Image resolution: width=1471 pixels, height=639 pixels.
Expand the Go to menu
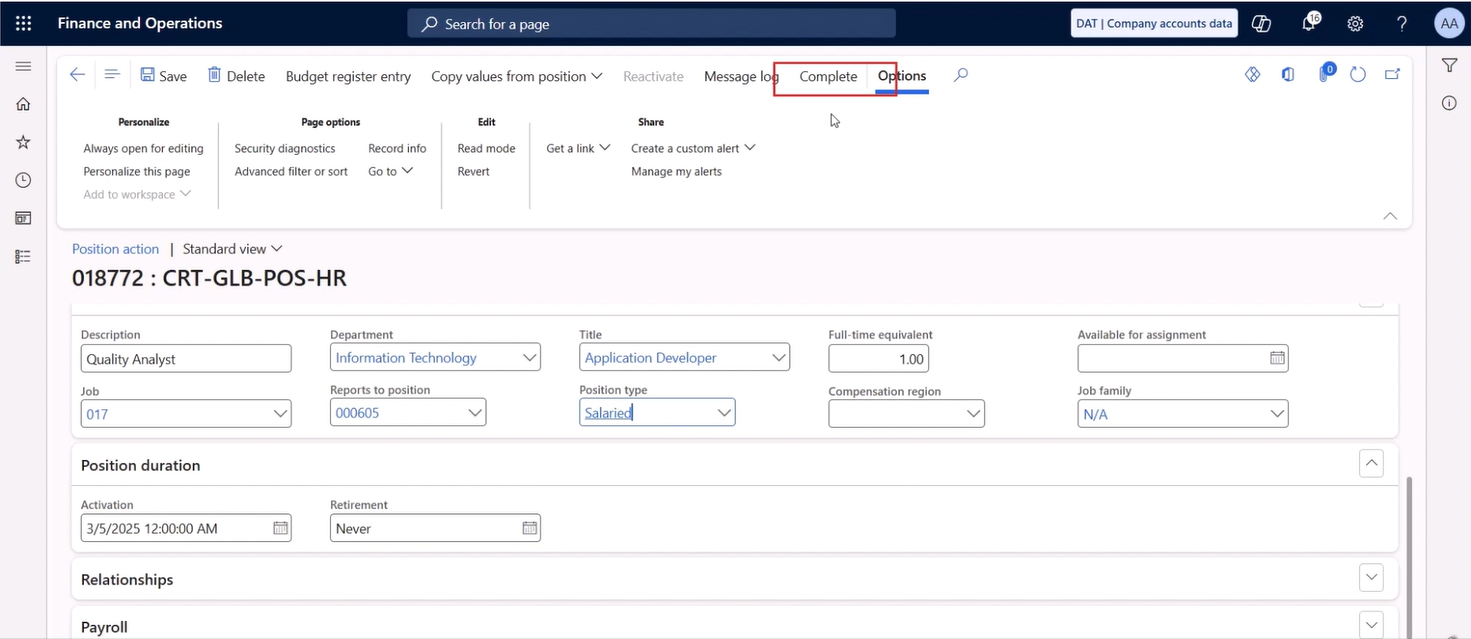coord(391,171)
